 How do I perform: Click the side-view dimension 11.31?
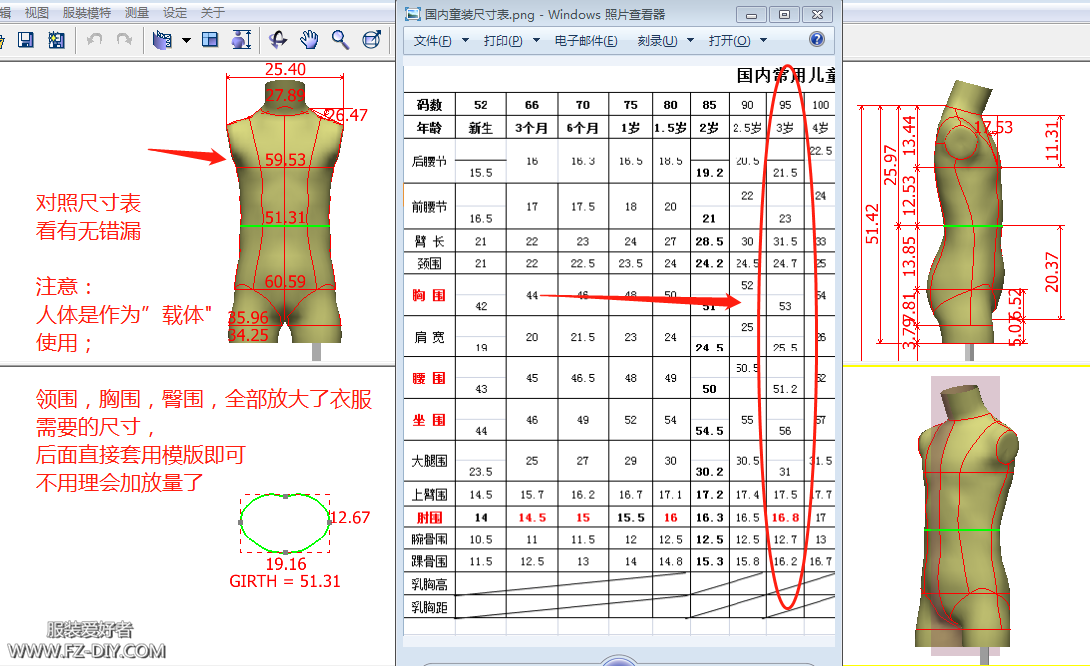[1052, 142]
